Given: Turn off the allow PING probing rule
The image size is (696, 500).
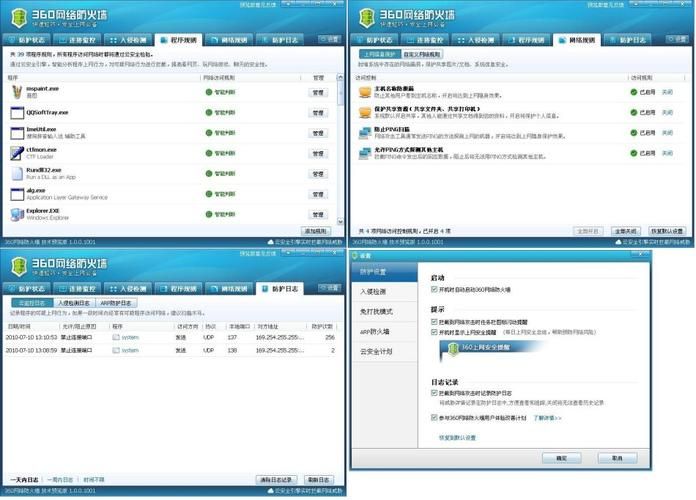Looking at the screenshot, I should 667,153.
